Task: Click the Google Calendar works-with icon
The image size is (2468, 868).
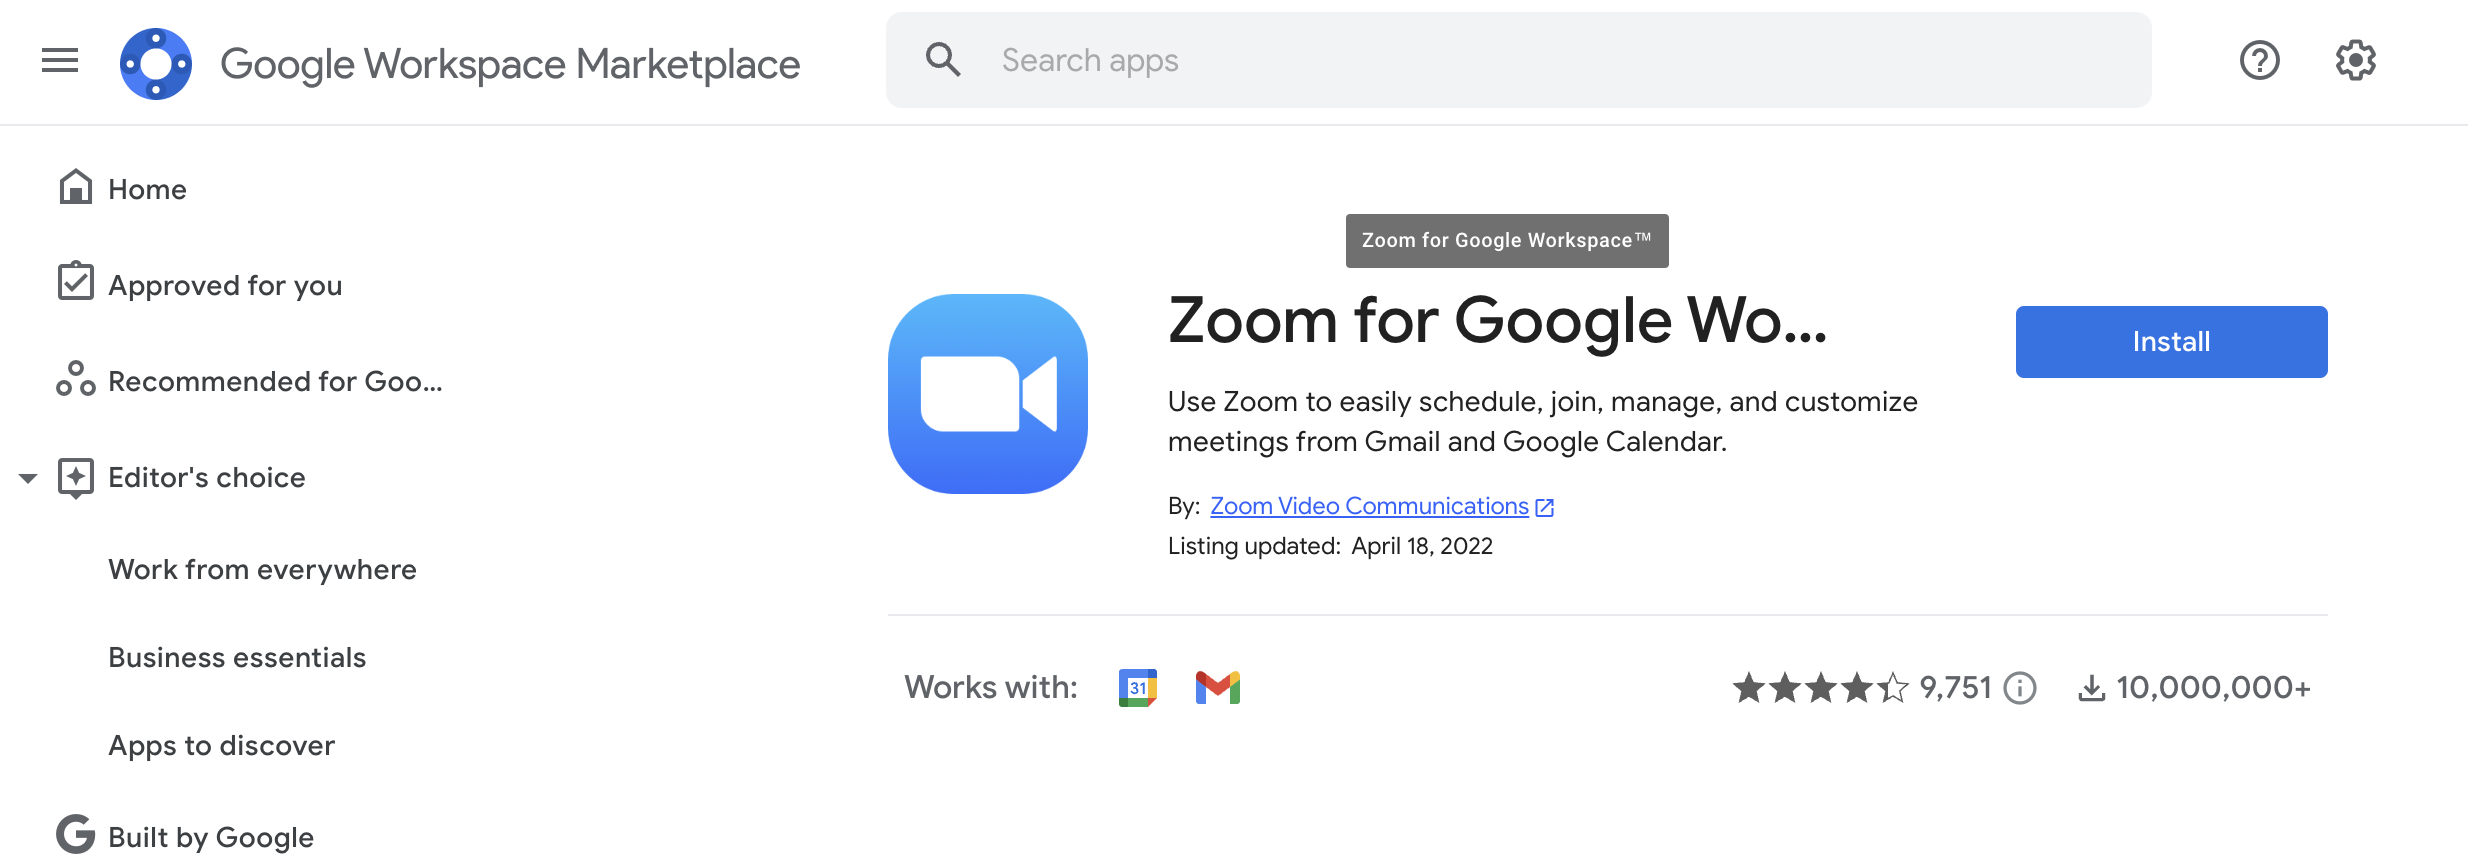Action: pyautogui.click(x=1138, y=688)
